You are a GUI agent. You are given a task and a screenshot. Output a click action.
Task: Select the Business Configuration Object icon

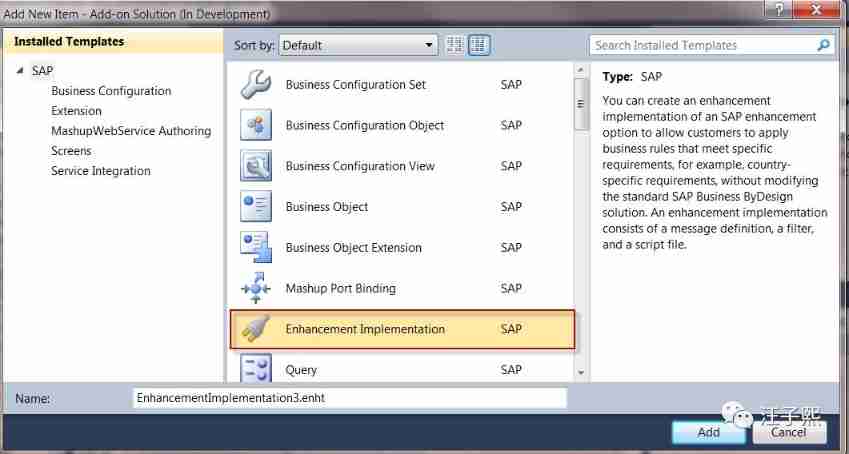pos(255,126)
